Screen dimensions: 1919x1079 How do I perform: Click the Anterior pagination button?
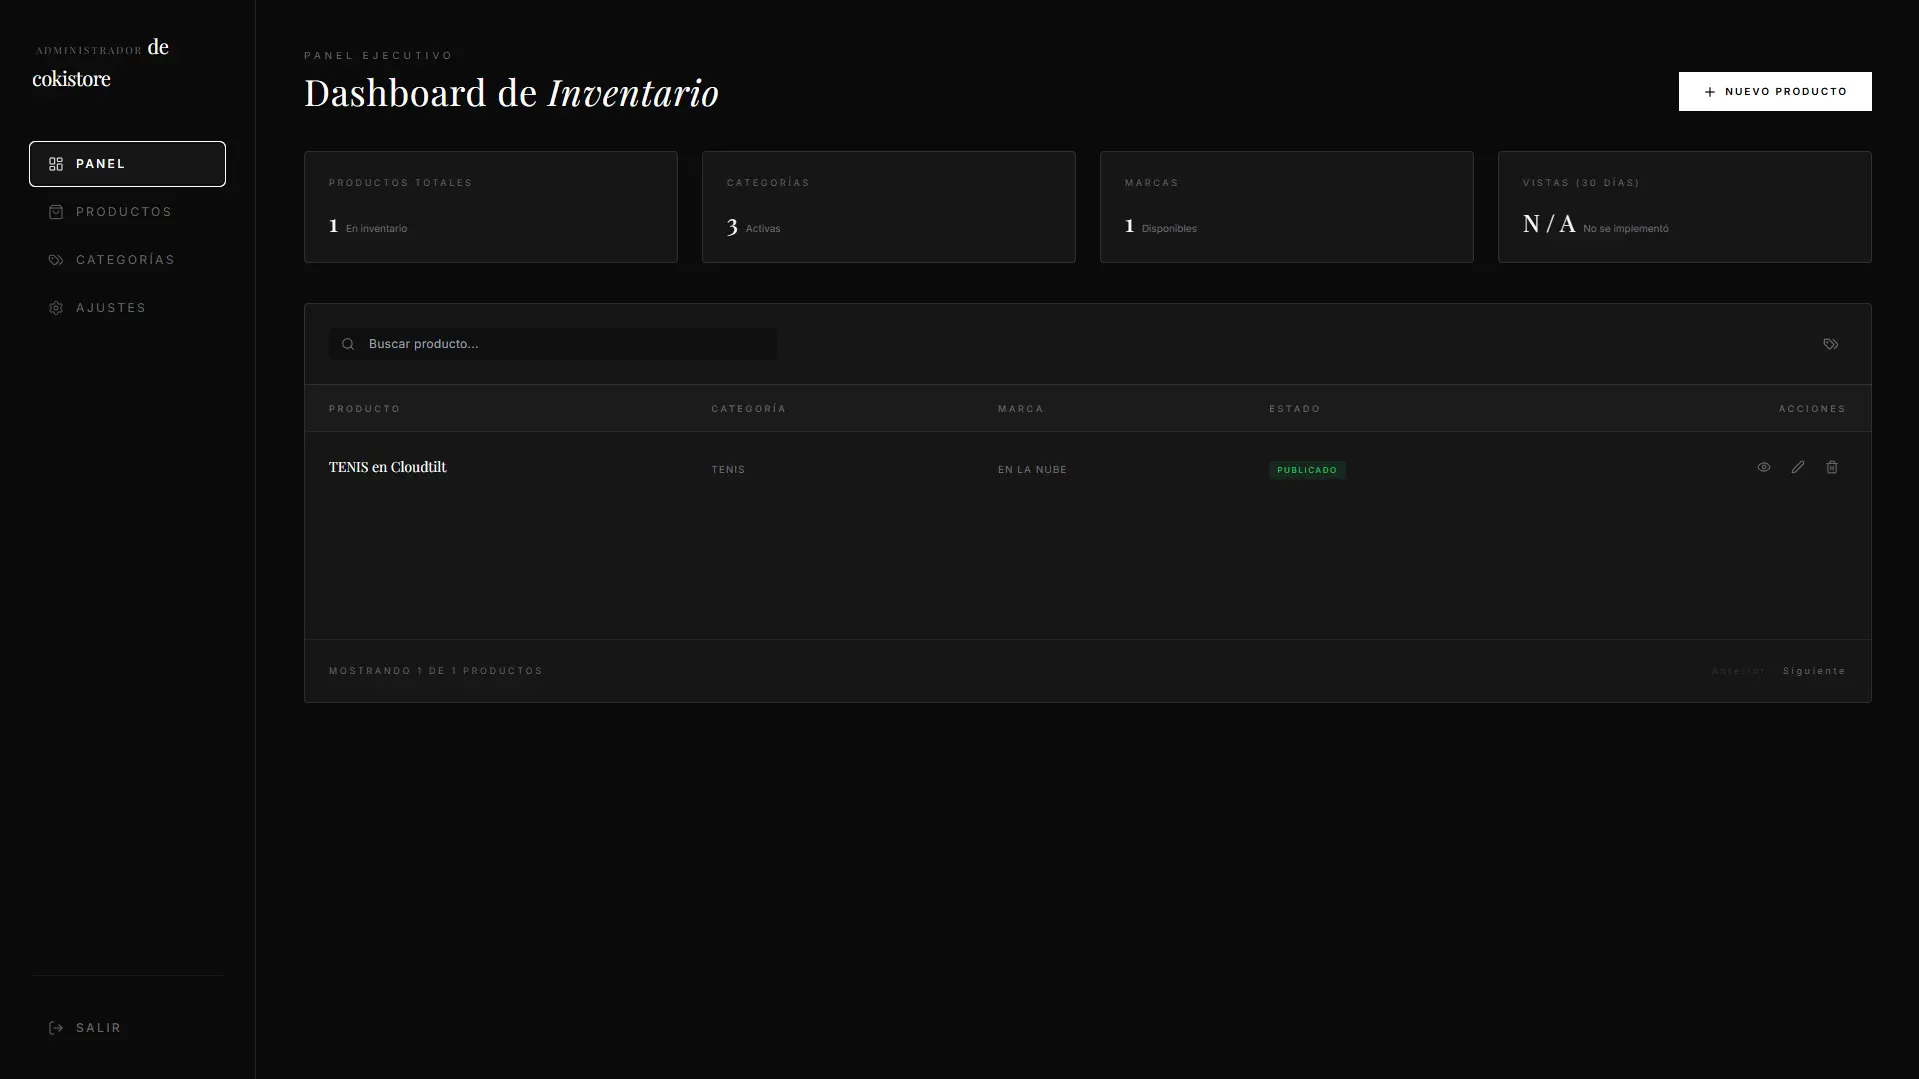[x=1739, y=671]
